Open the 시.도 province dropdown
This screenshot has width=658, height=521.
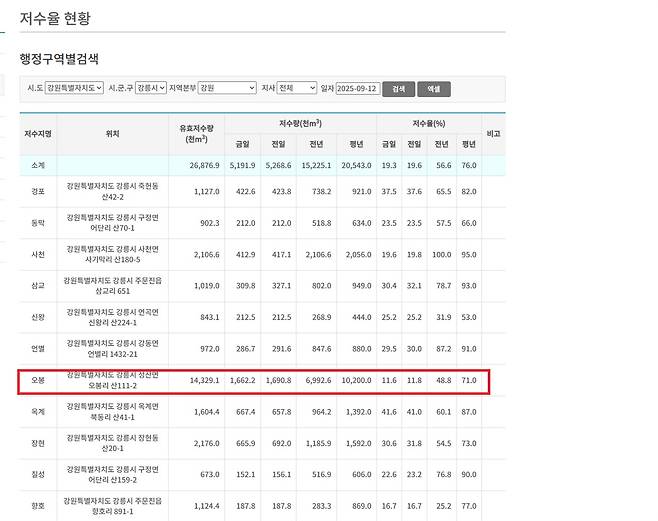tap(74, 88)
